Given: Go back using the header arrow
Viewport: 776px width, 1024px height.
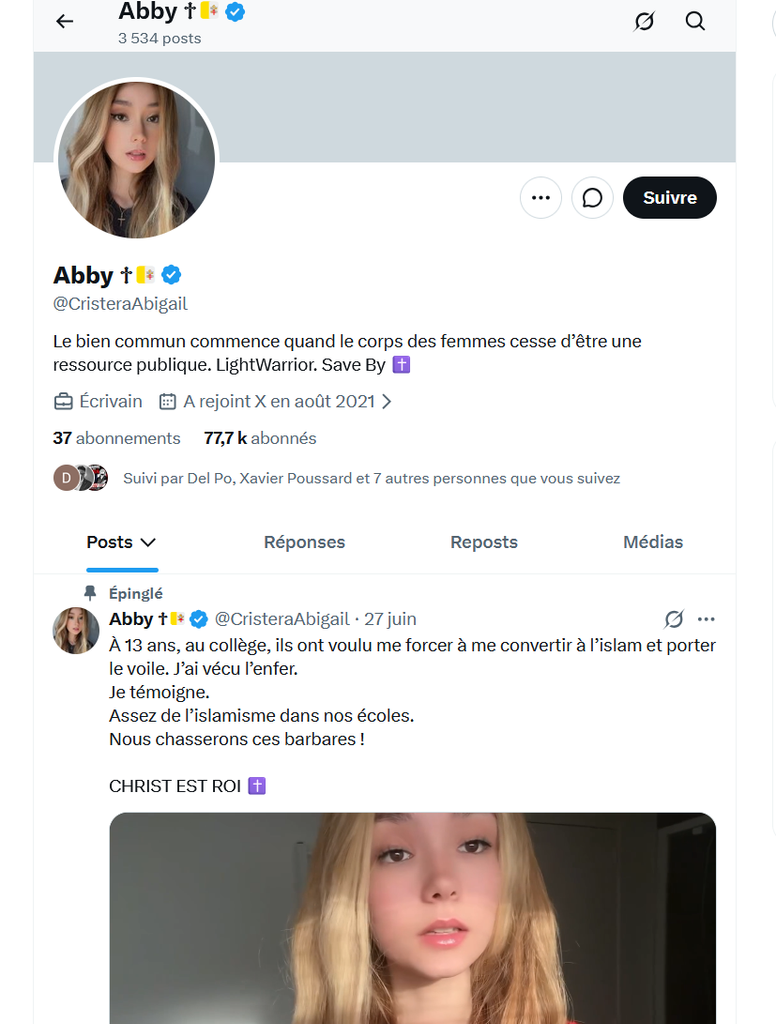Looking at the screenshot, I should 65,22.
